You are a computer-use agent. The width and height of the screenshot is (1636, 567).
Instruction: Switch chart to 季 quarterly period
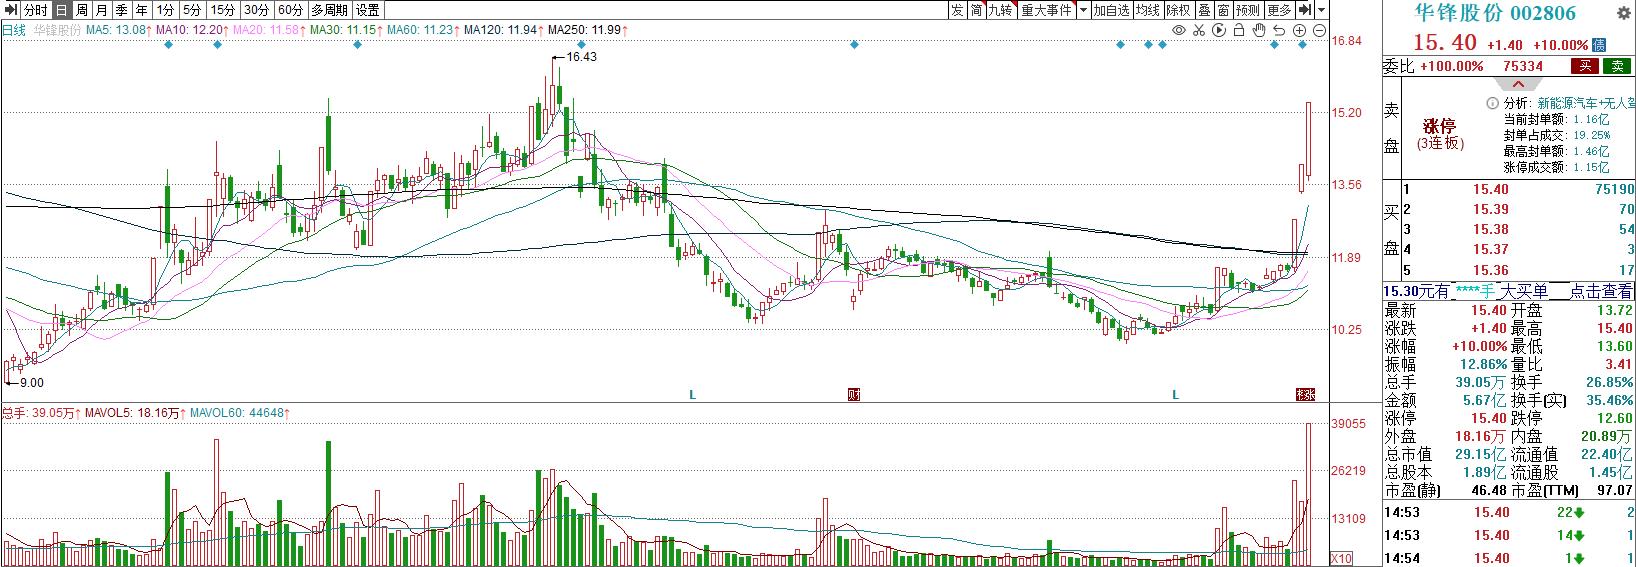pyautogui.click(x=122, y=10)
